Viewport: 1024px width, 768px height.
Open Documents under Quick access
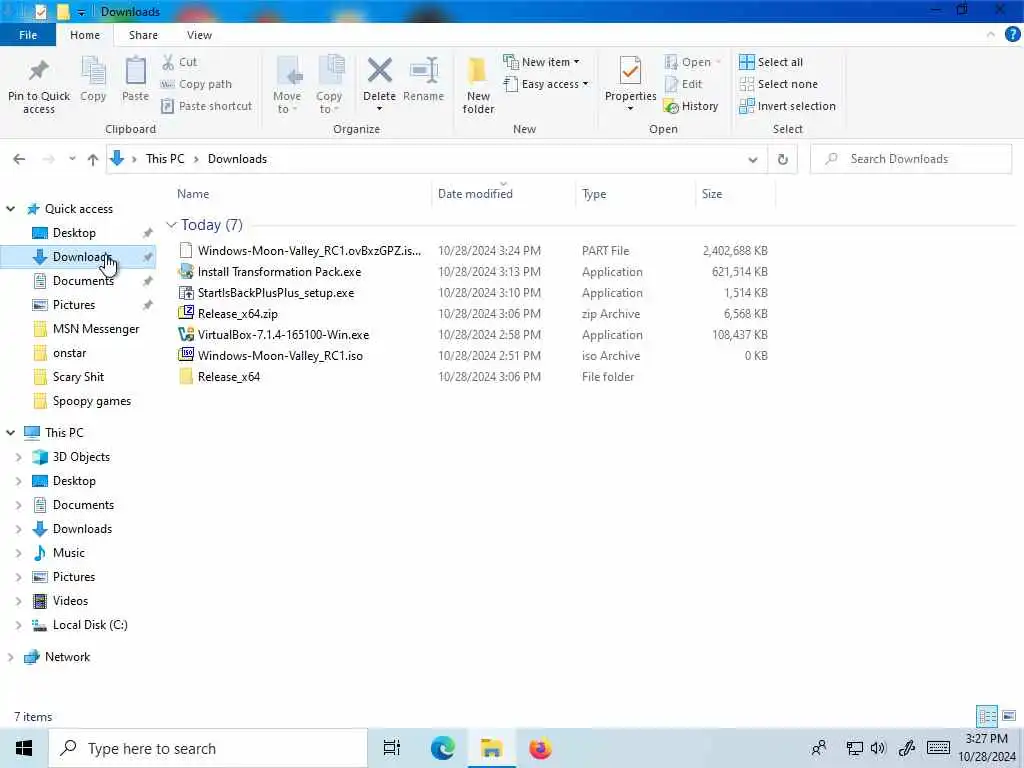tap(83, 281)
